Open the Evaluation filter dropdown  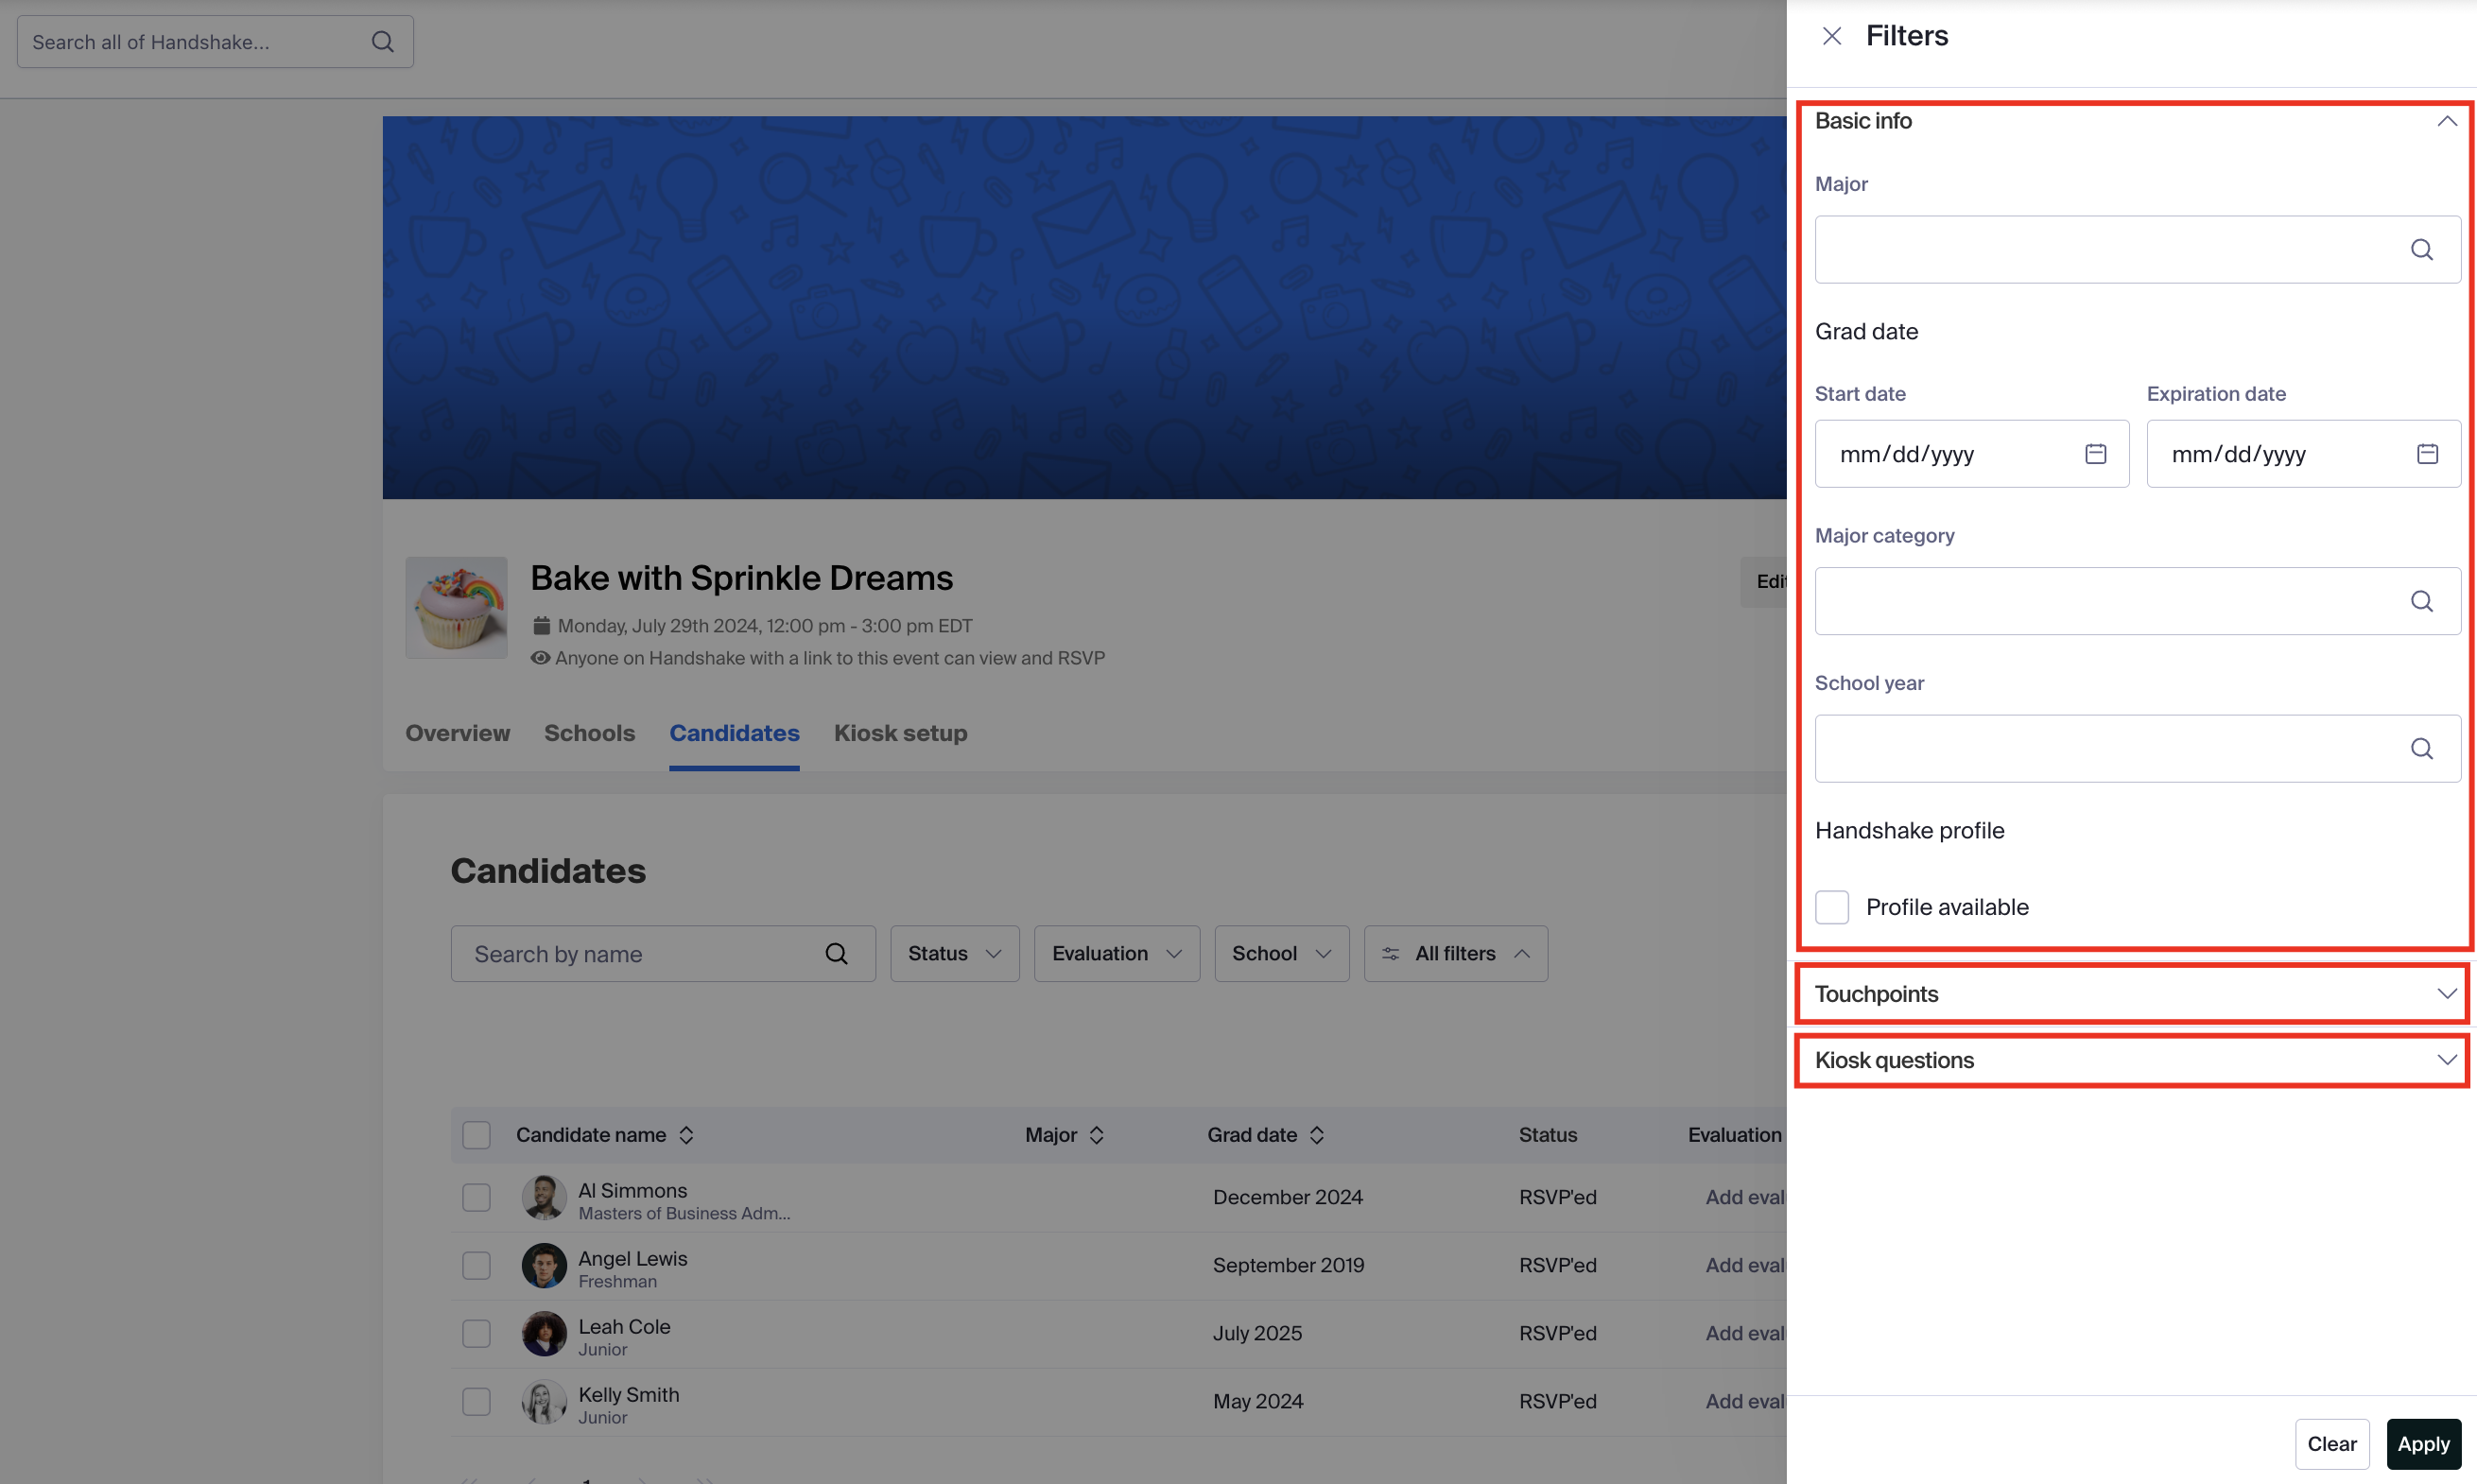pyautogui.click(x=1117, y=954)
